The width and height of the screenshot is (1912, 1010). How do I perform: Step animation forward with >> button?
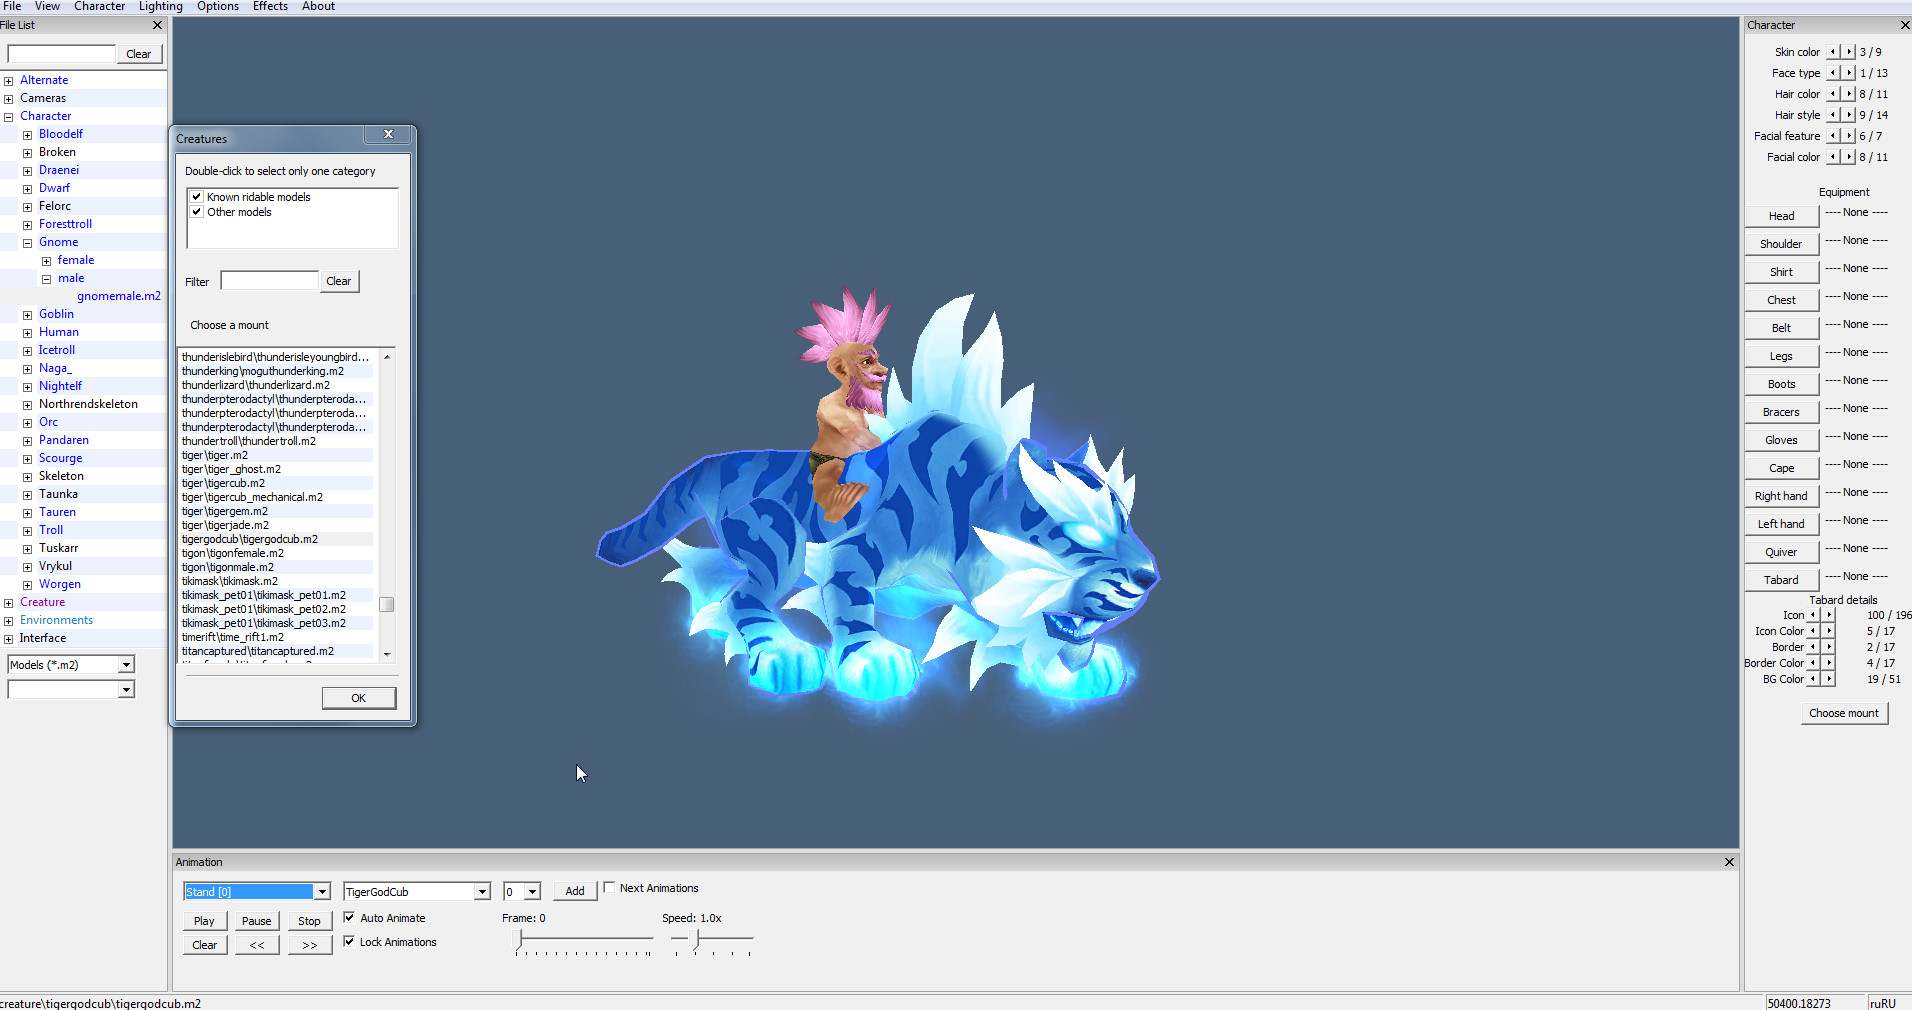tap(310, 945)
